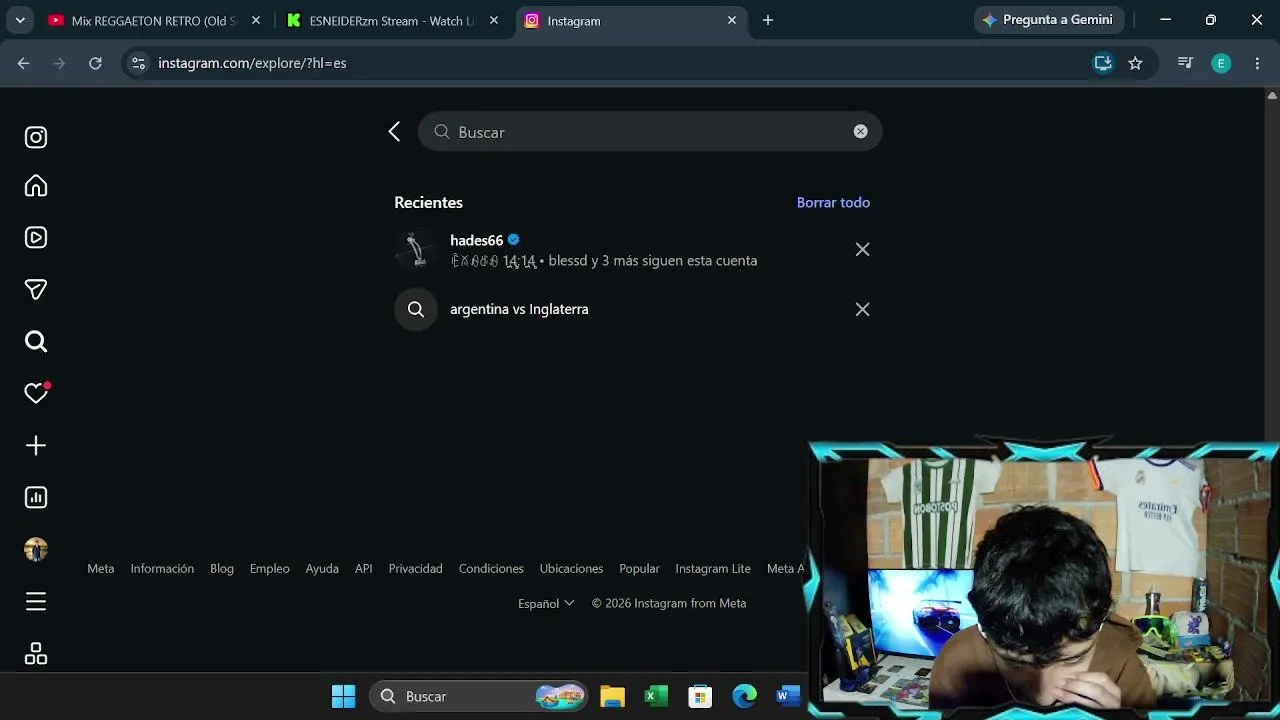
Task: Select the sidebar Search magnifier icon
Action: (x=36, y=342)
